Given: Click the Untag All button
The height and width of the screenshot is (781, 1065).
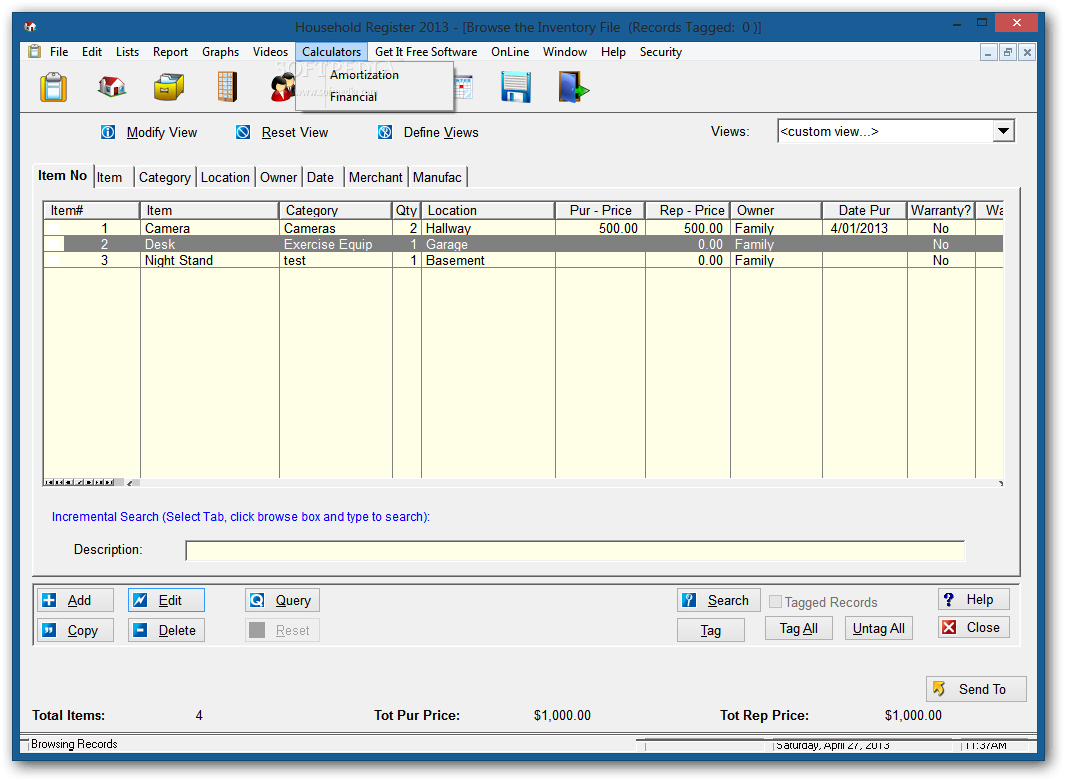Looking at the screenshot, I should [x=879, y=628].
